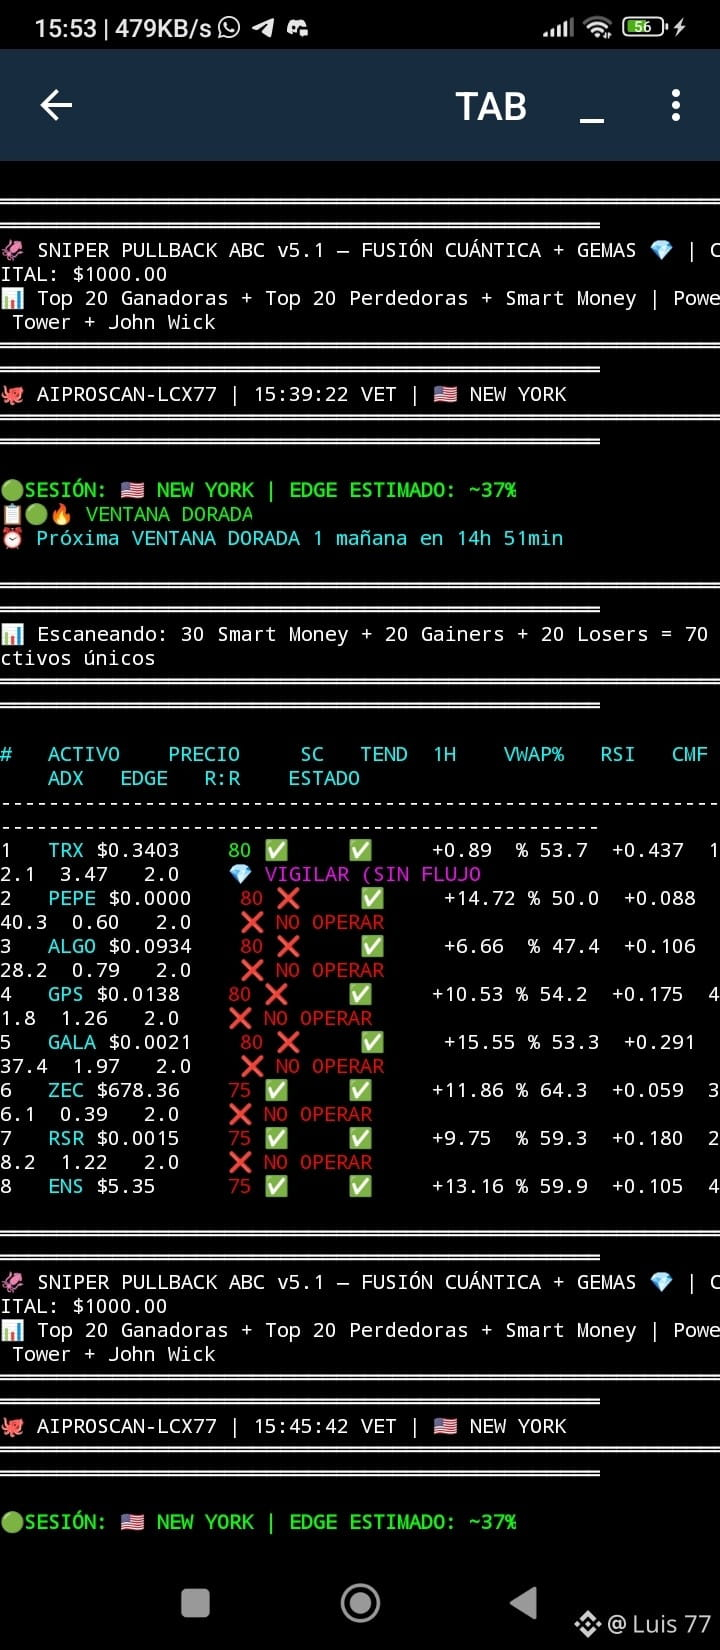Tap the red X in the GPS SC column
The image size is (720, 1650).
[276, 994]
